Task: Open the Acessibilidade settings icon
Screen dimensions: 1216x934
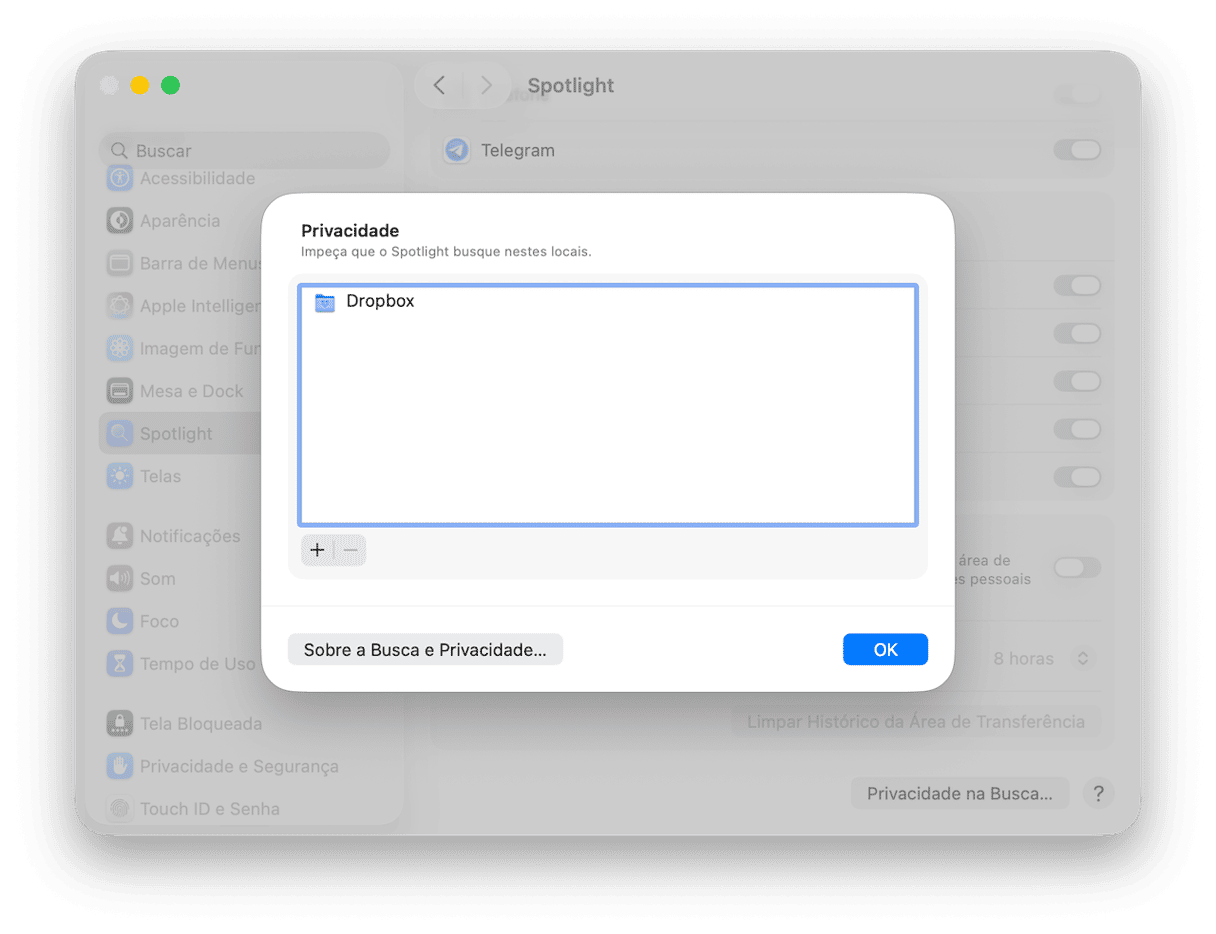Action: pyautogui.click(x=120, y=178)
